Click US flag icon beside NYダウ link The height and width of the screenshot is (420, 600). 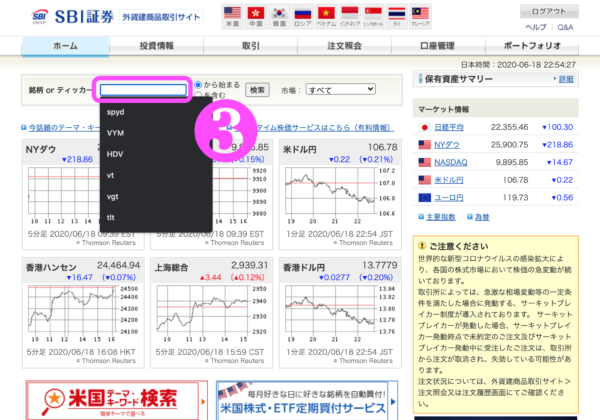coord(424,145)
